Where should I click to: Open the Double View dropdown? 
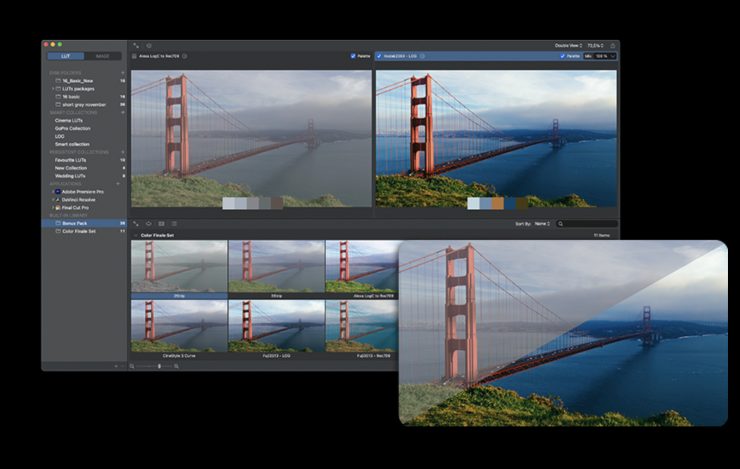point(568,45)
